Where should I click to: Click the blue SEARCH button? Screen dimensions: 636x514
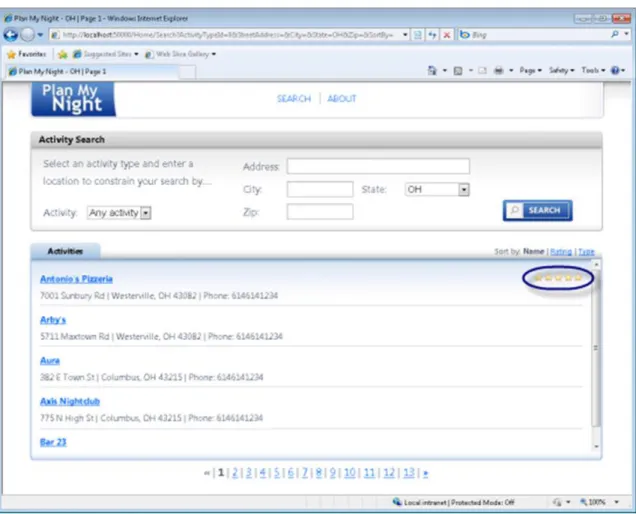537,211
